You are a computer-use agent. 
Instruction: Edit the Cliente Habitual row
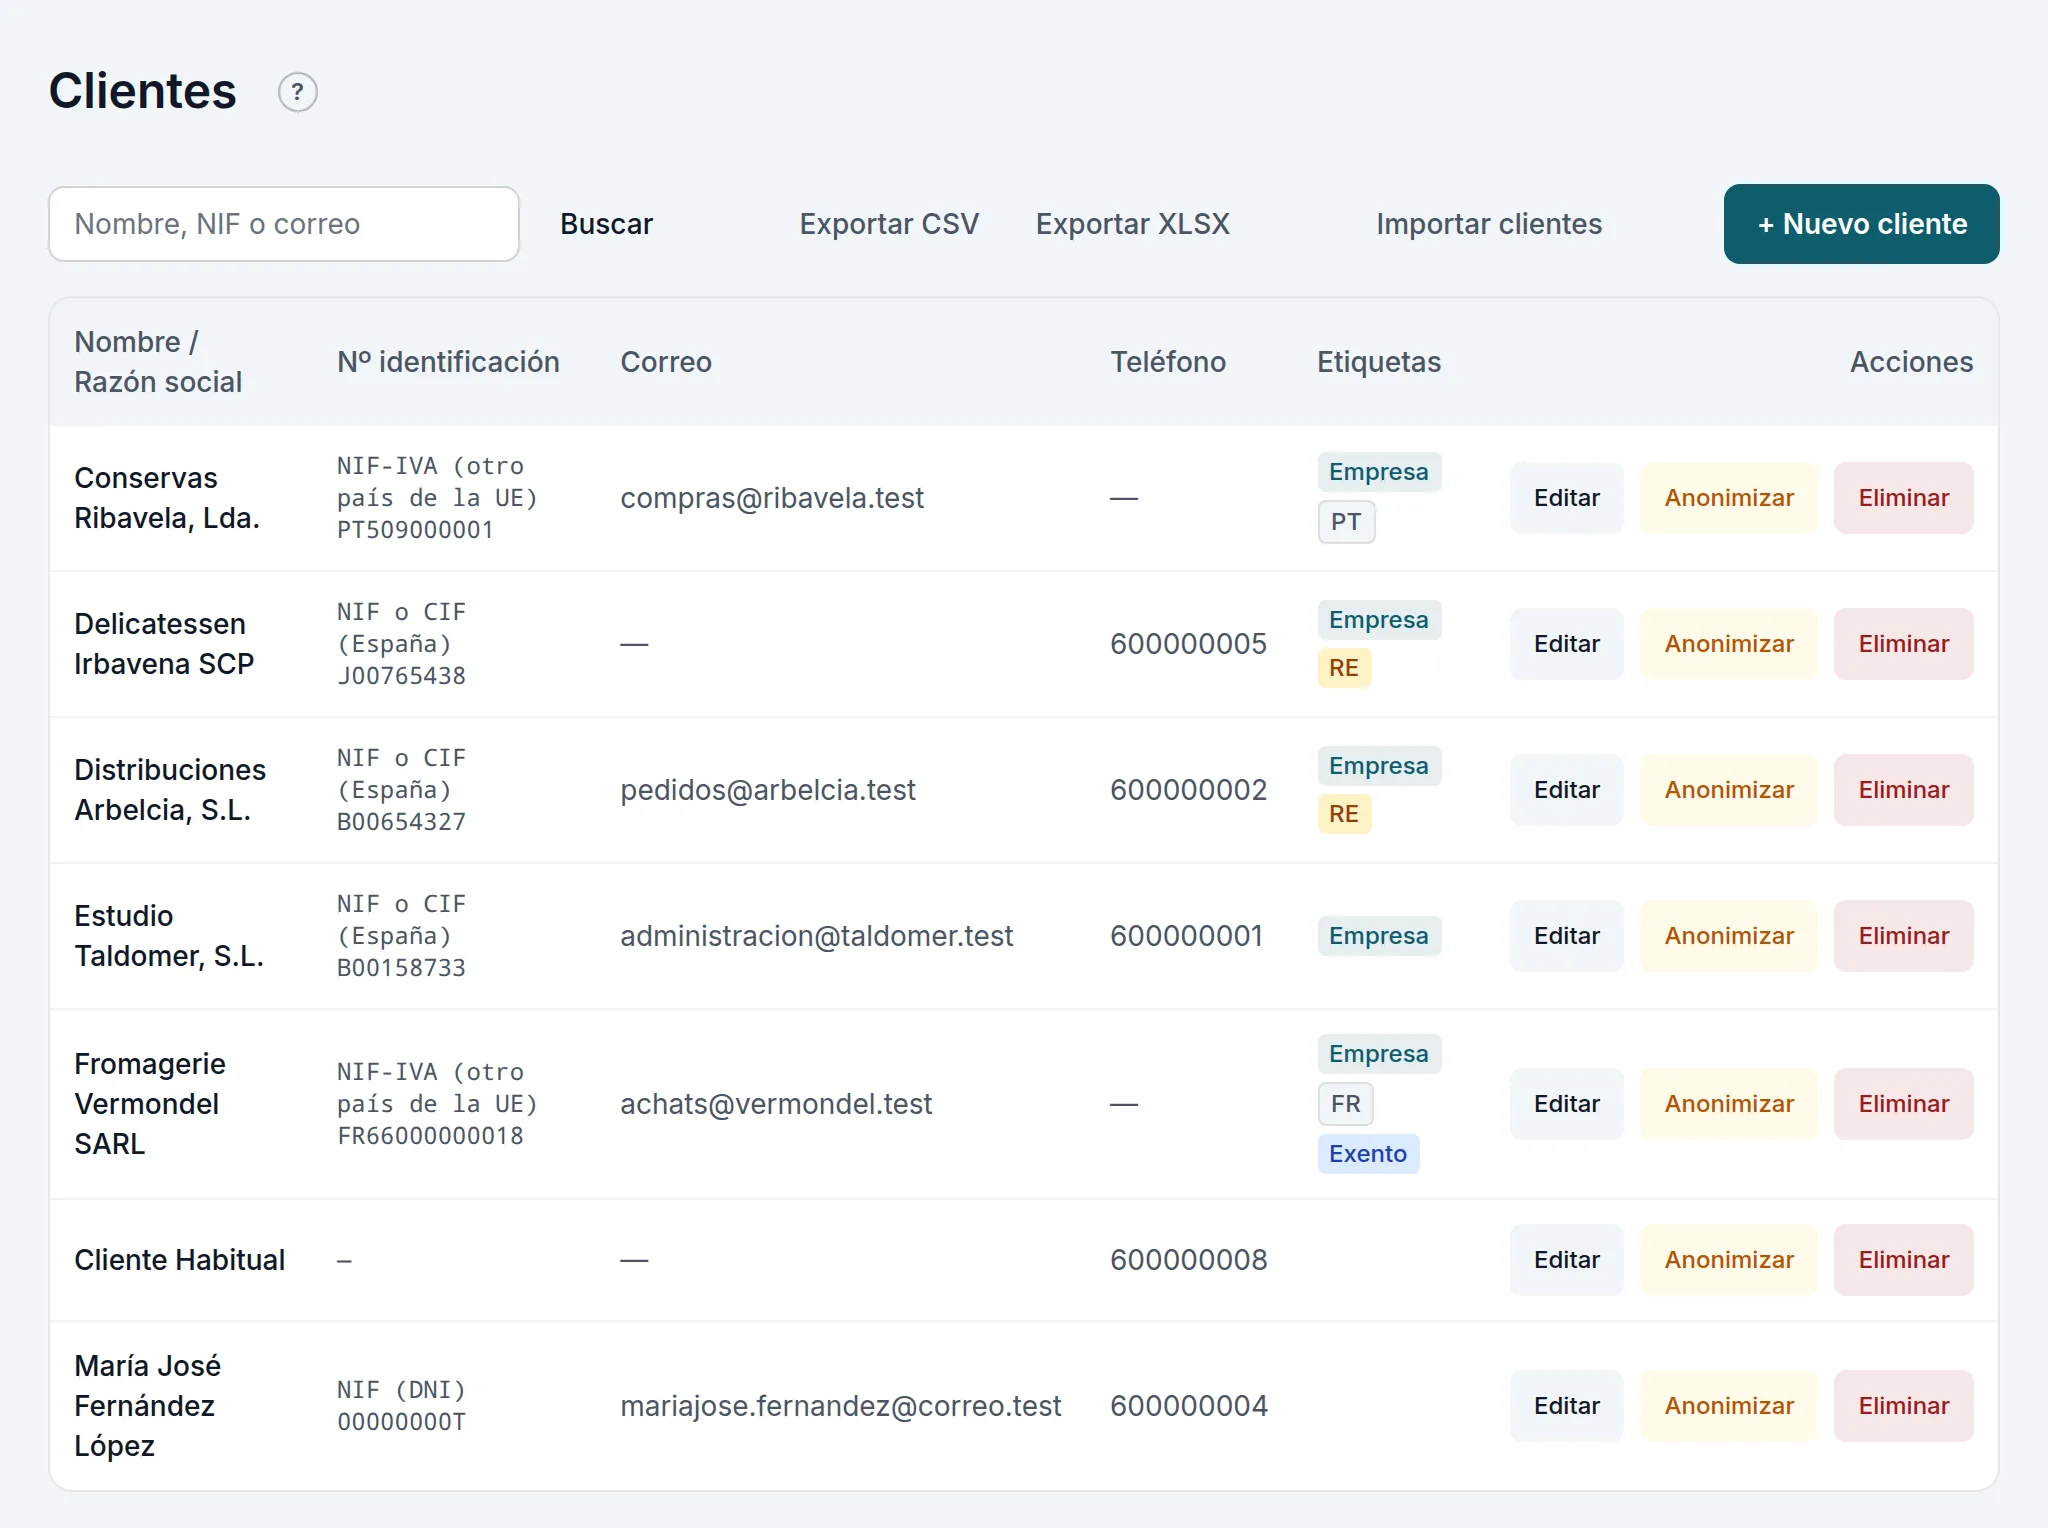pyautogui.click(x=1566, y=1260)
